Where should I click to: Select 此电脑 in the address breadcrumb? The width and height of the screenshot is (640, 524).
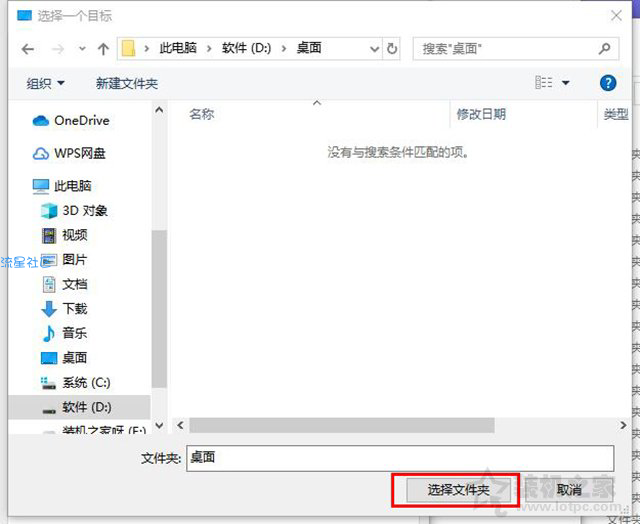click(178, 48)
